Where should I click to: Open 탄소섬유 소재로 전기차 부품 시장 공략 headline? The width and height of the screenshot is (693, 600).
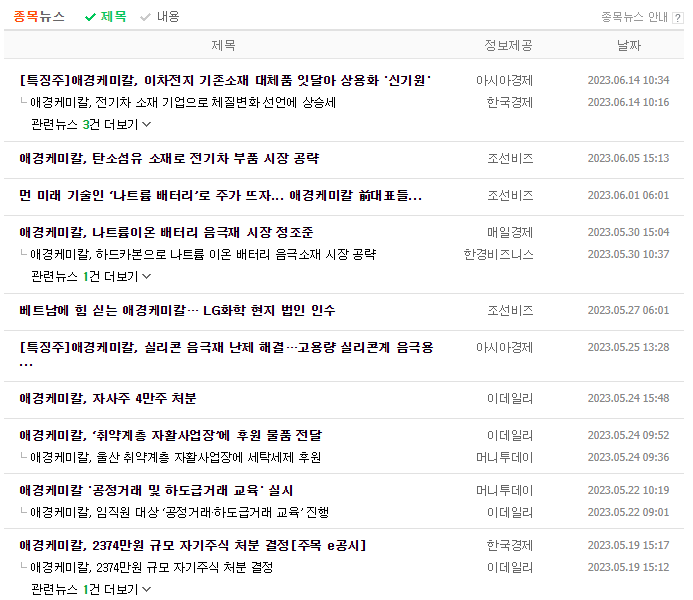[x=169, y=158]
